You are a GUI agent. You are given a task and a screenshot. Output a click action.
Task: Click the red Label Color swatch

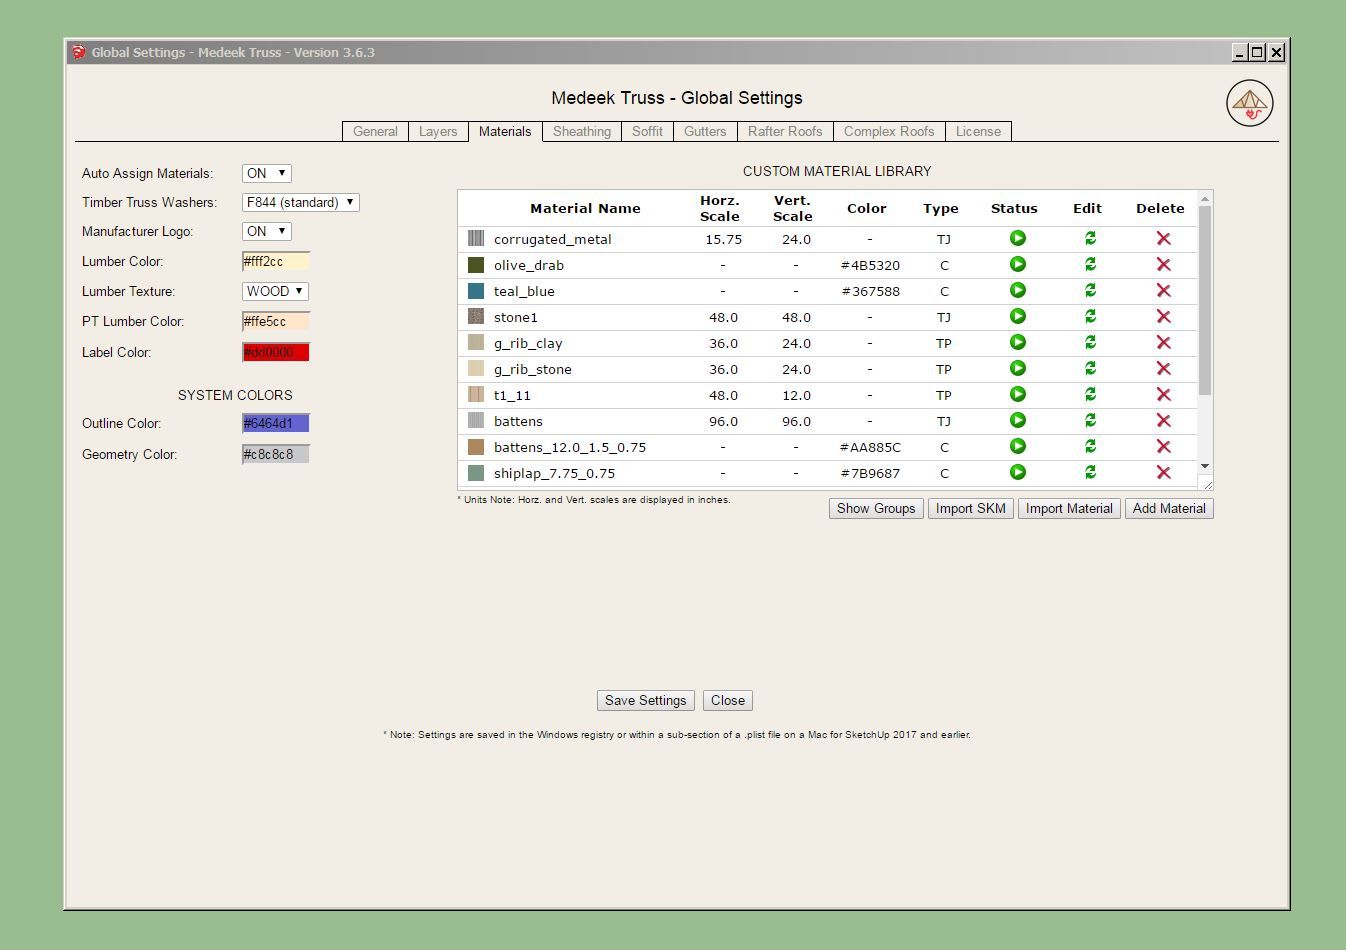(x=276, y=352)
